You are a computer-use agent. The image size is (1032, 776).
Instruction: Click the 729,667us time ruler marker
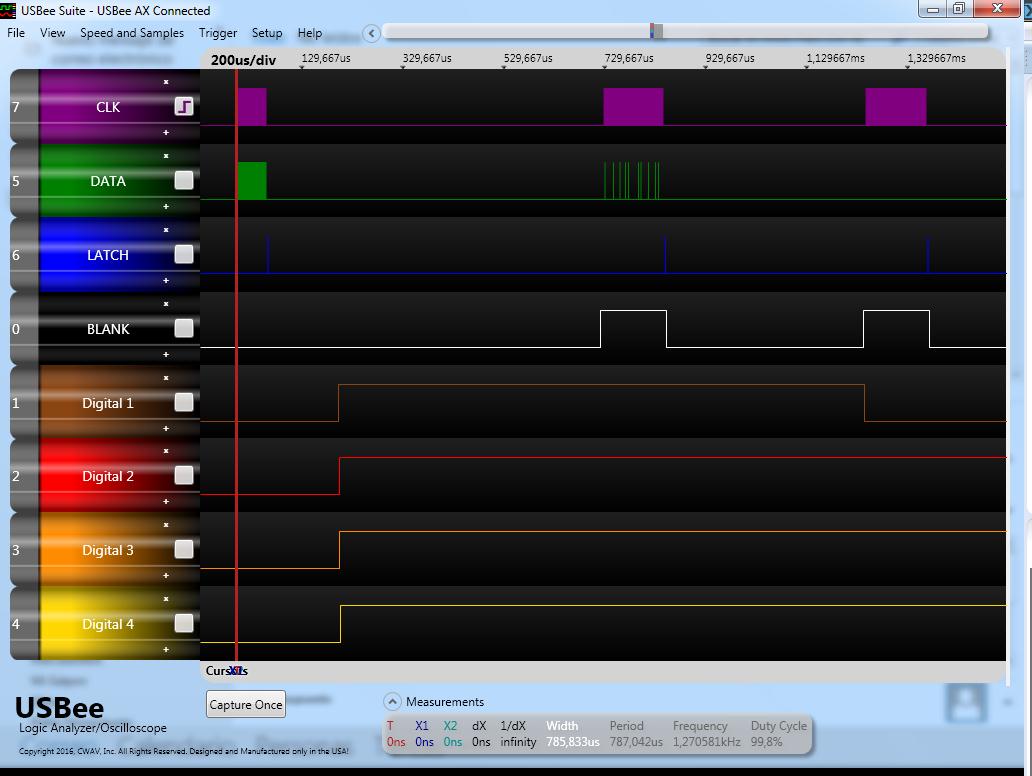pyautogui.click(x=629, y=58)
